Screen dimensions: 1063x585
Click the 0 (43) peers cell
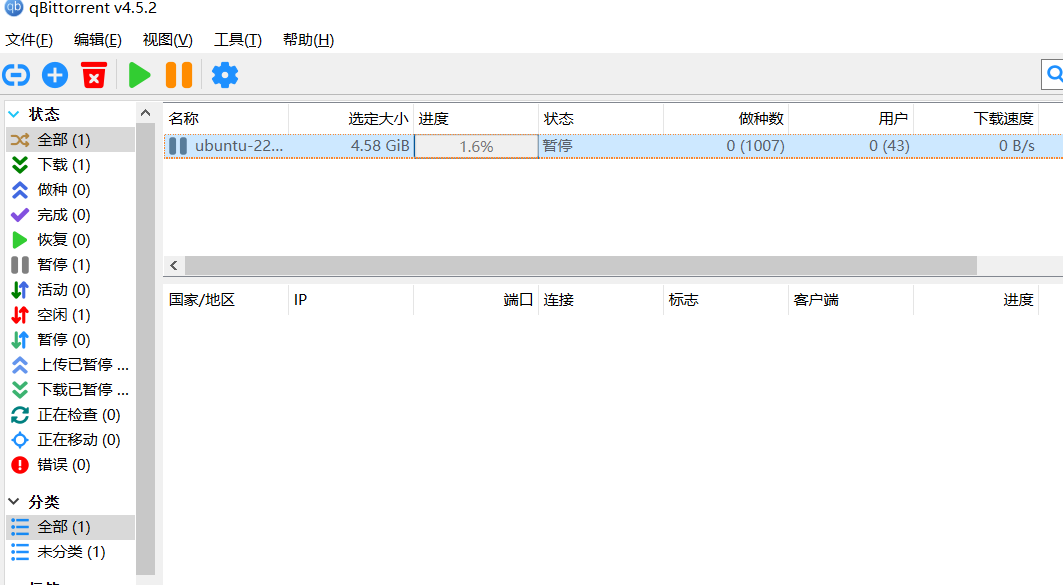click(851, 146)
